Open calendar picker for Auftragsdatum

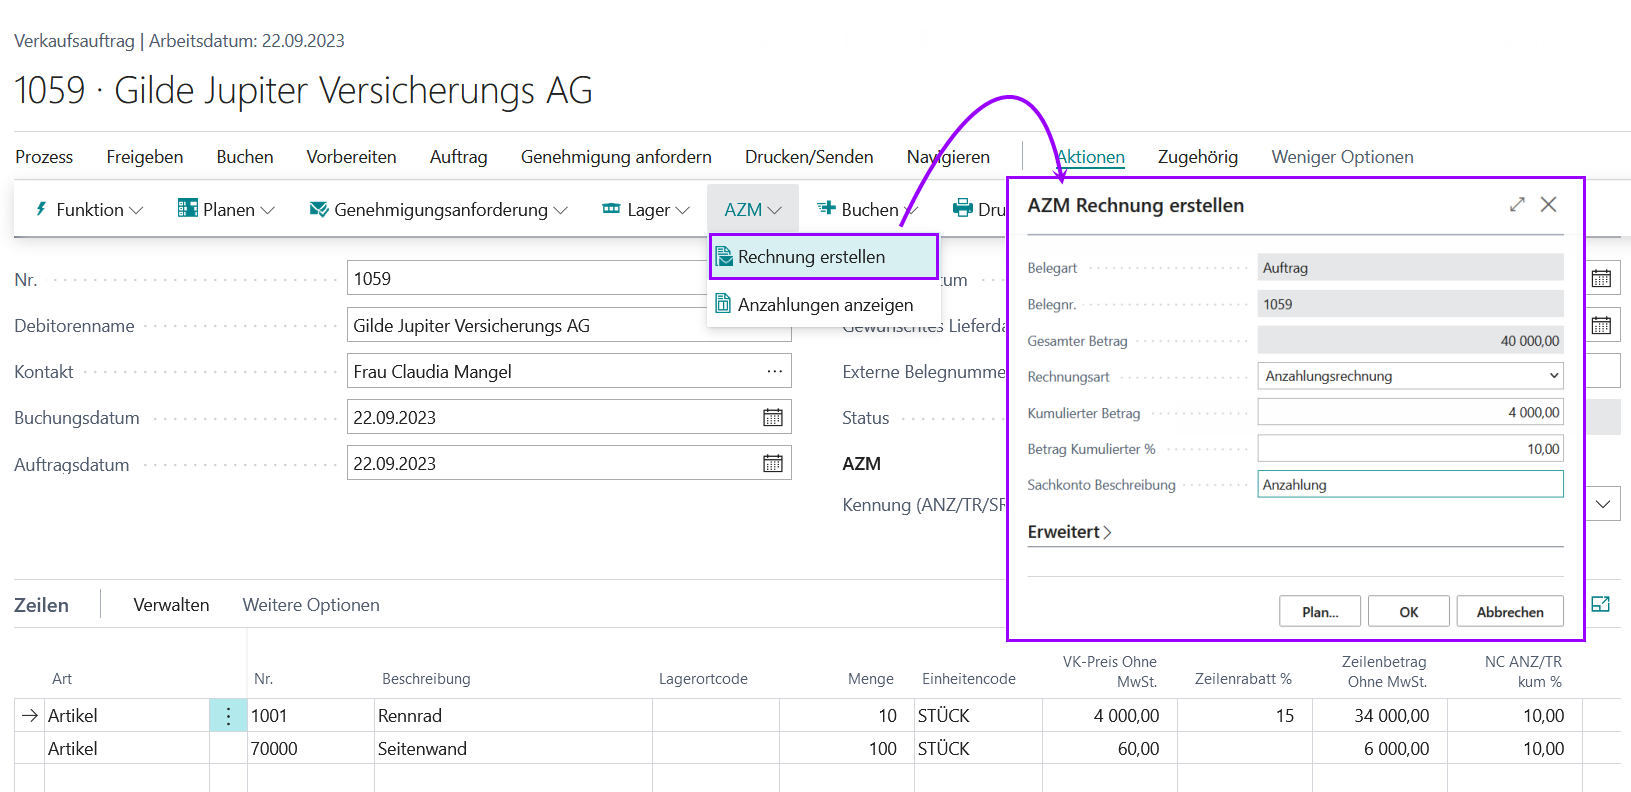[772, 464]
